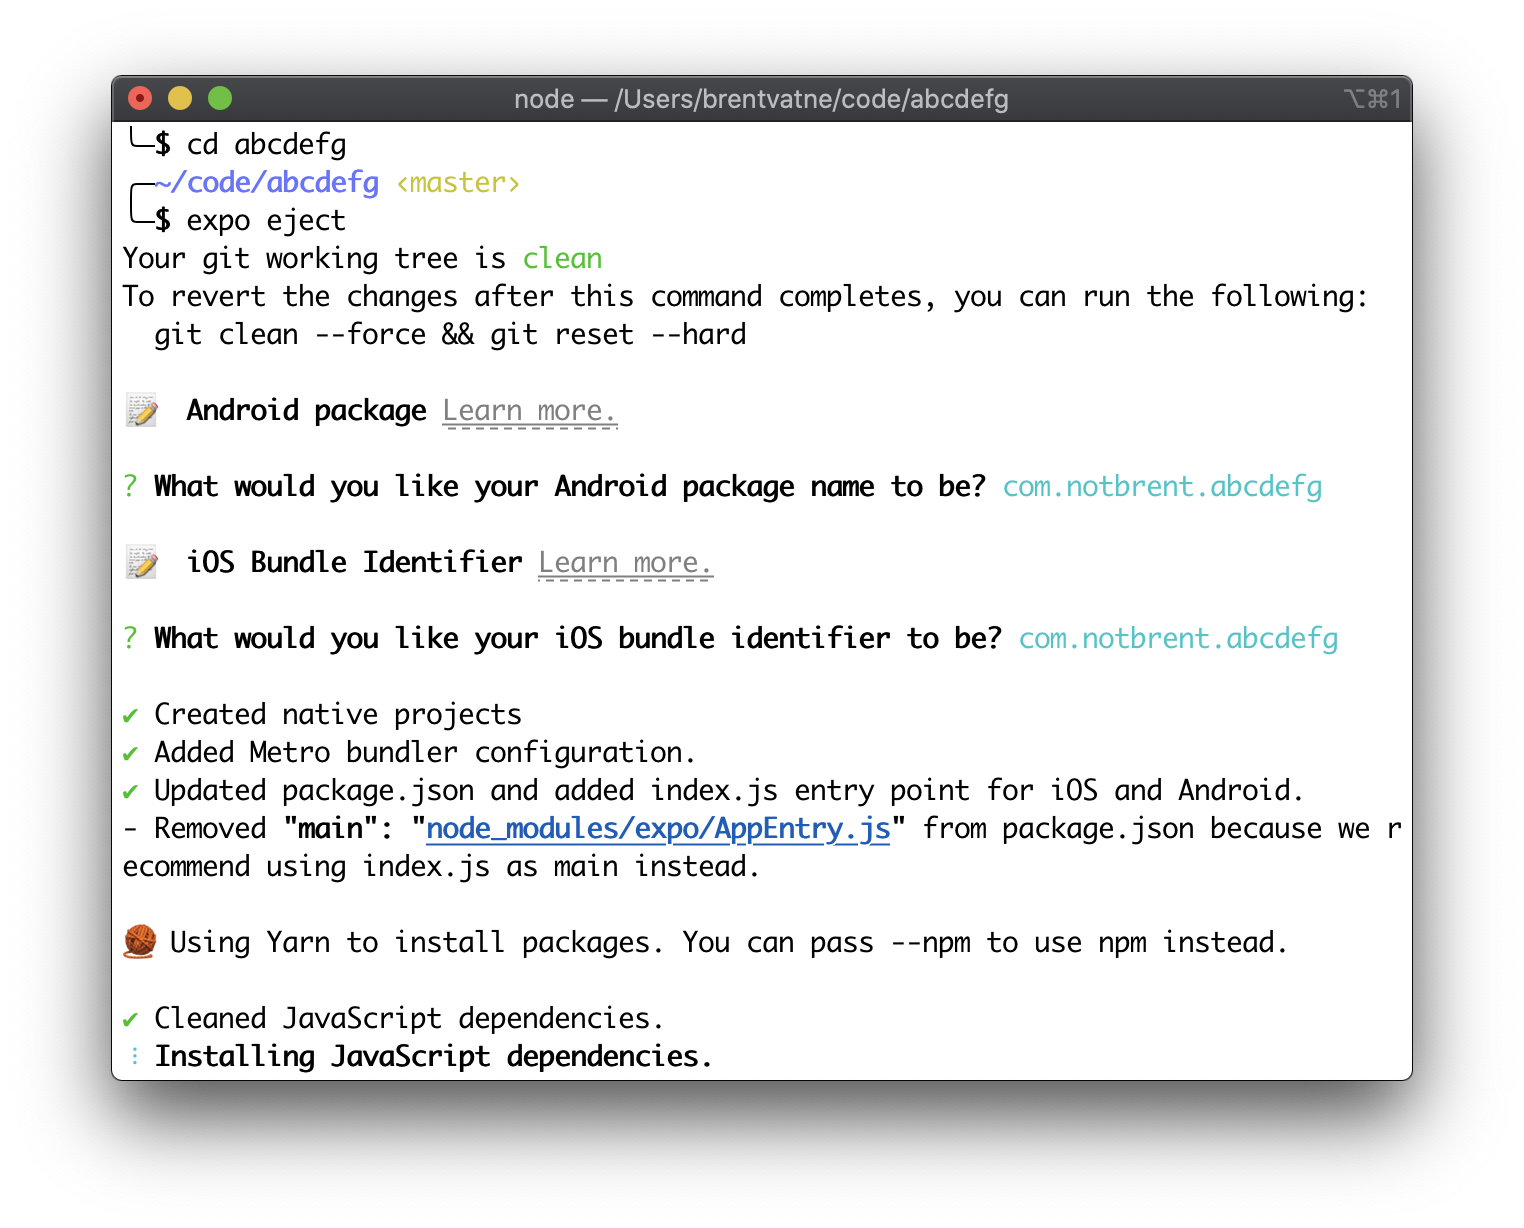This screenshot has height=1228, width=1524.
Task: Click the checkmark beside Cleaned JavaScript dependencies
Action: point(130,1018)
